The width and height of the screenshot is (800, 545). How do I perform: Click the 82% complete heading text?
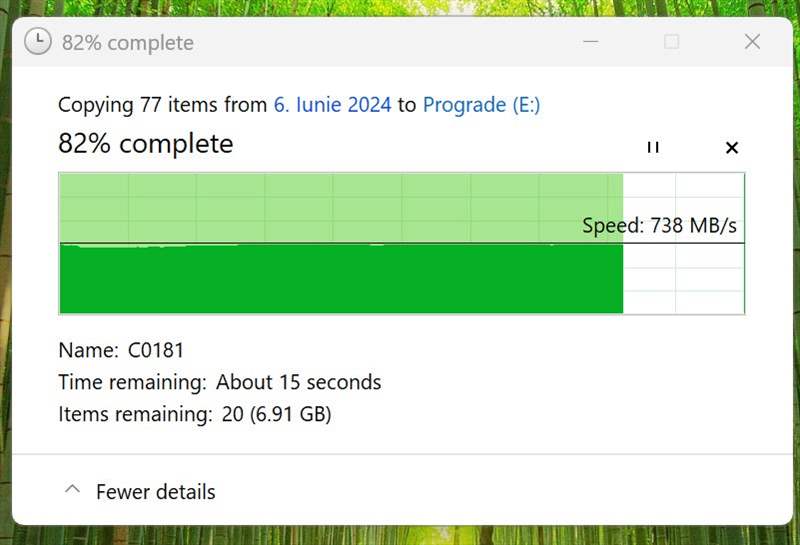tap(145, 143)
